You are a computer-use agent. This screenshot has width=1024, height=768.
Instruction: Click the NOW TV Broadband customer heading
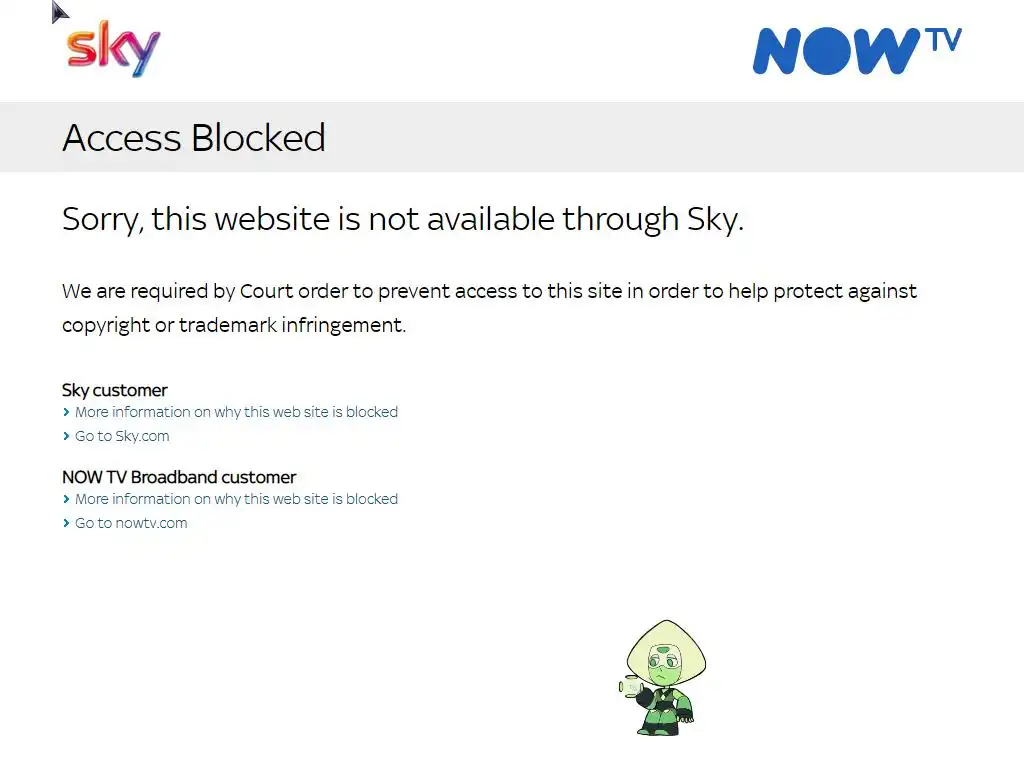tap(179, 477)
